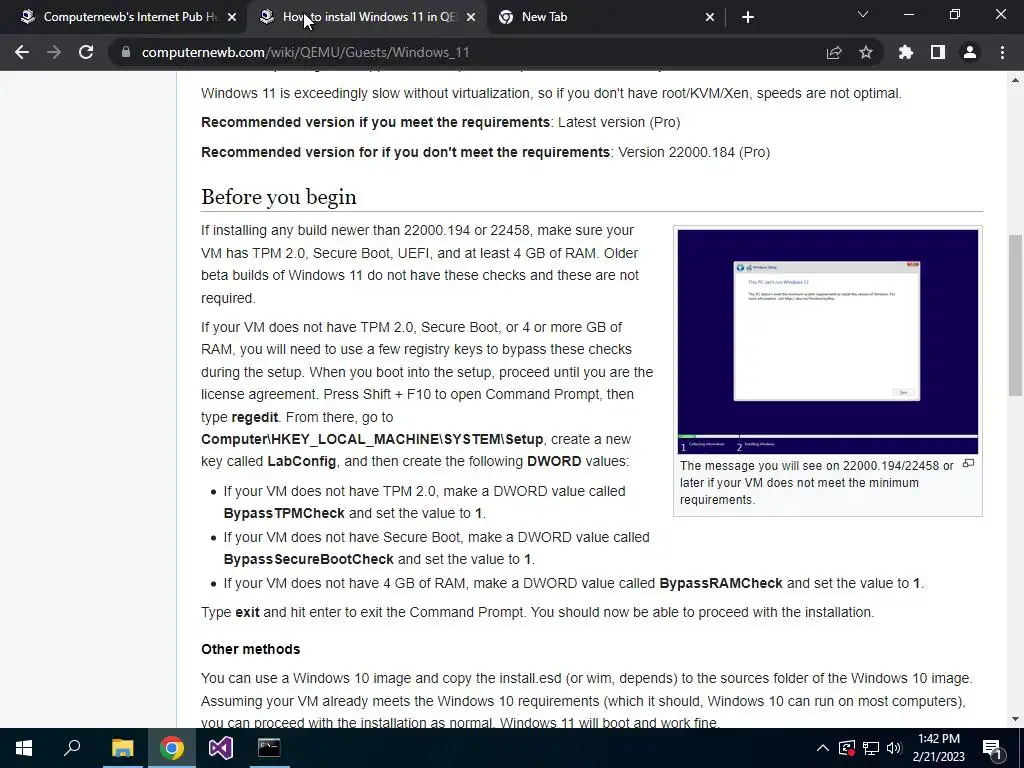
Task: Share this page icon in address bar
Action: [834, 52]
